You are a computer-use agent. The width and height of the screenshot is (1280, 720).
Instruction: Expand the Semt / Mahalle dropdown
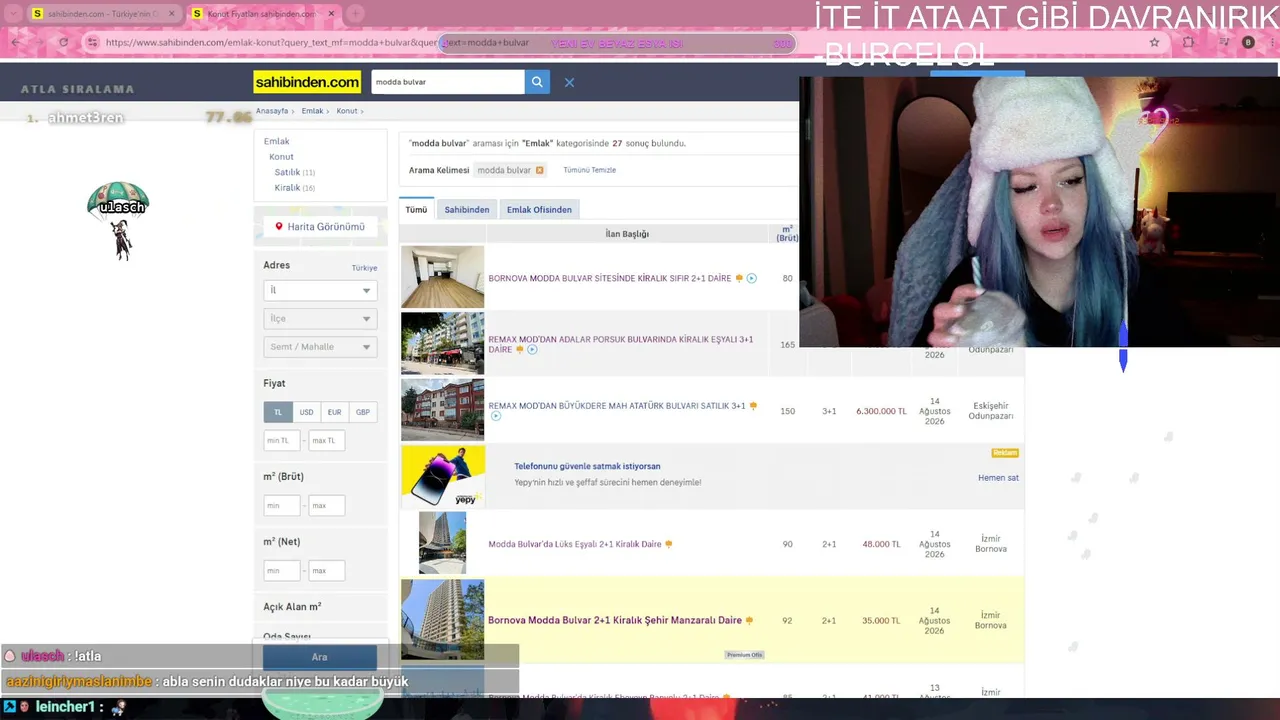(320, 347)
